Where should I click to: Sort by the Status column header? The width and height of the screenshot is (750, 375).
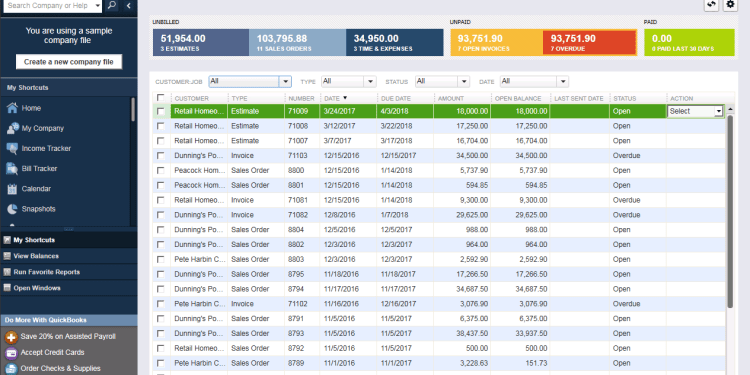coord(638,98)
